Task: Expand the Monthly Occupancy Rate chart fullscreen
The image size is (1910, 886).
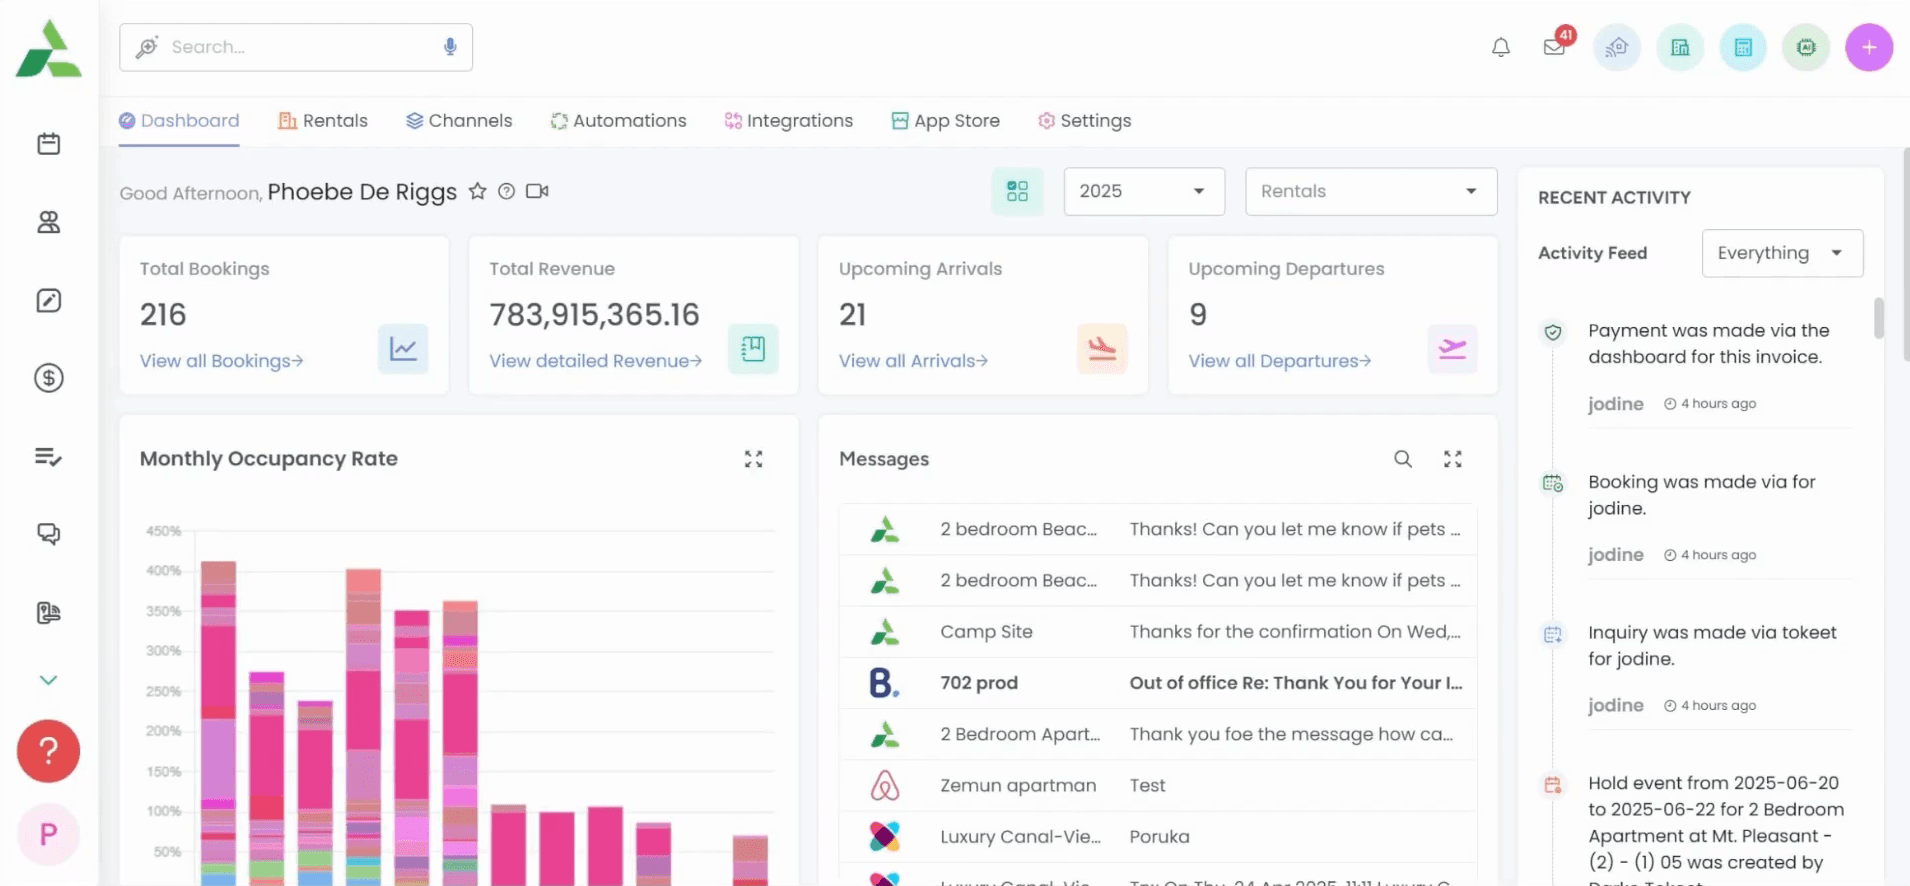Action: (x=753, y=459)
